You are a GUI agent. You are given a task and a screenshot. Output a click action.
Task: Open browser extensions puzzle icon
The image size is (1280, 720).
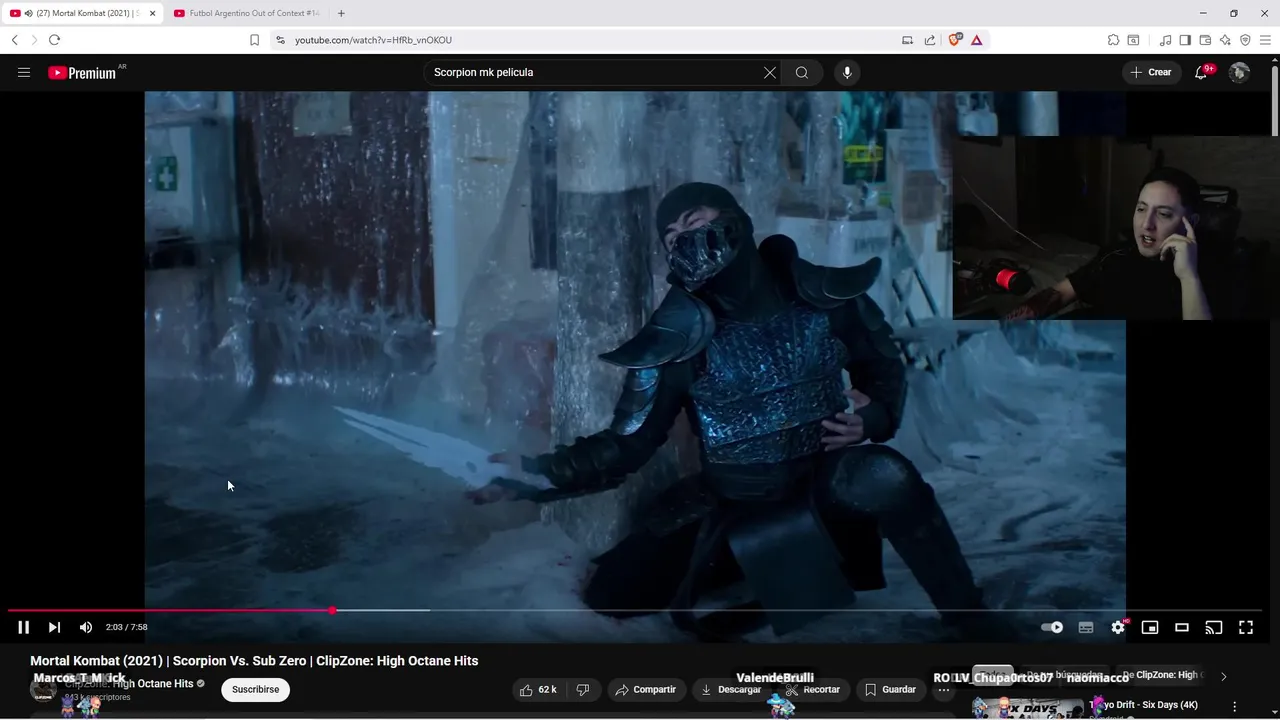(x=1113, y=40)
